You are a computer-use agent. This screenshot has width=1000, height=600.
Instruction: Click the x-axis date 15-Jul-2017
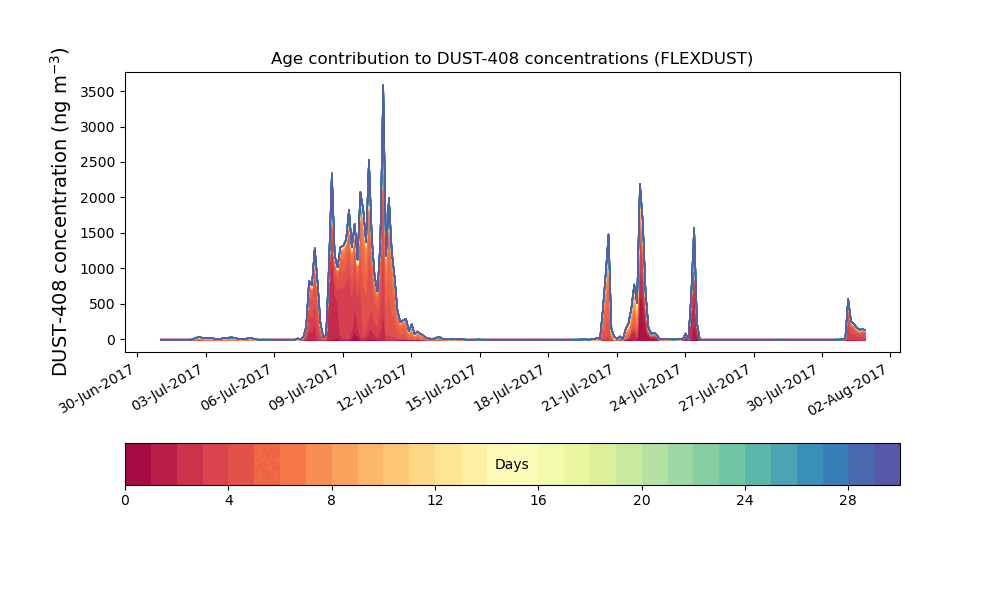(441, 388)
